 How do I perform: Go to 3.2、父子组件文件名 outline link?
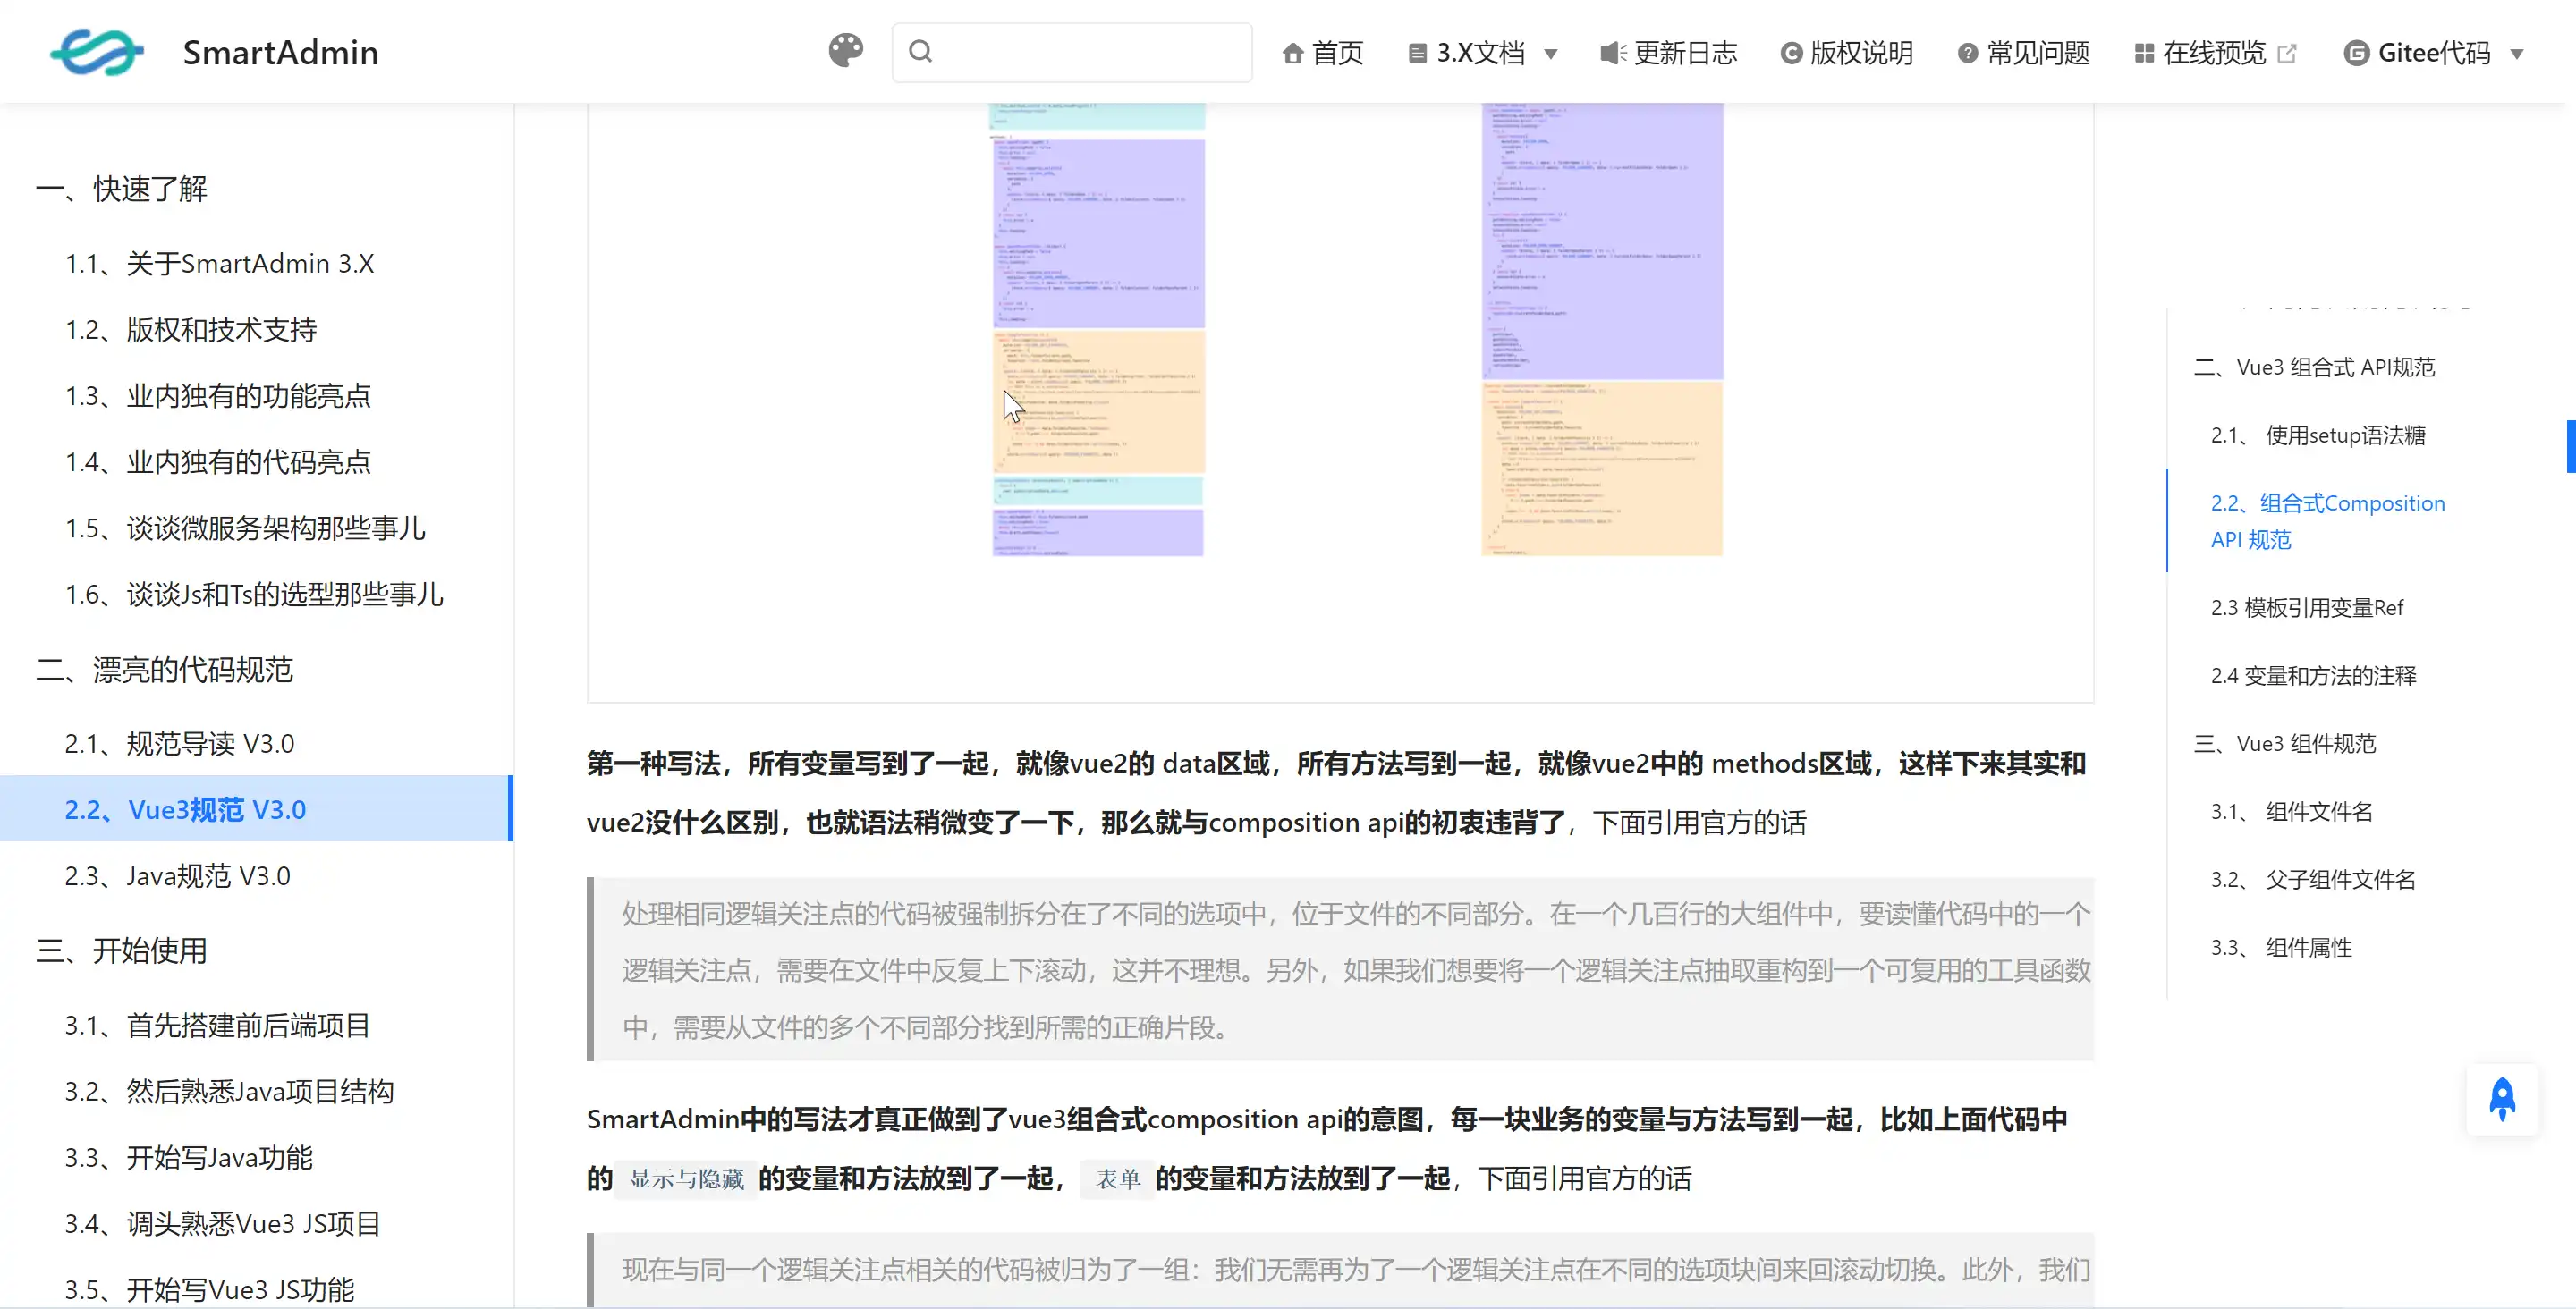[2312, 880]
